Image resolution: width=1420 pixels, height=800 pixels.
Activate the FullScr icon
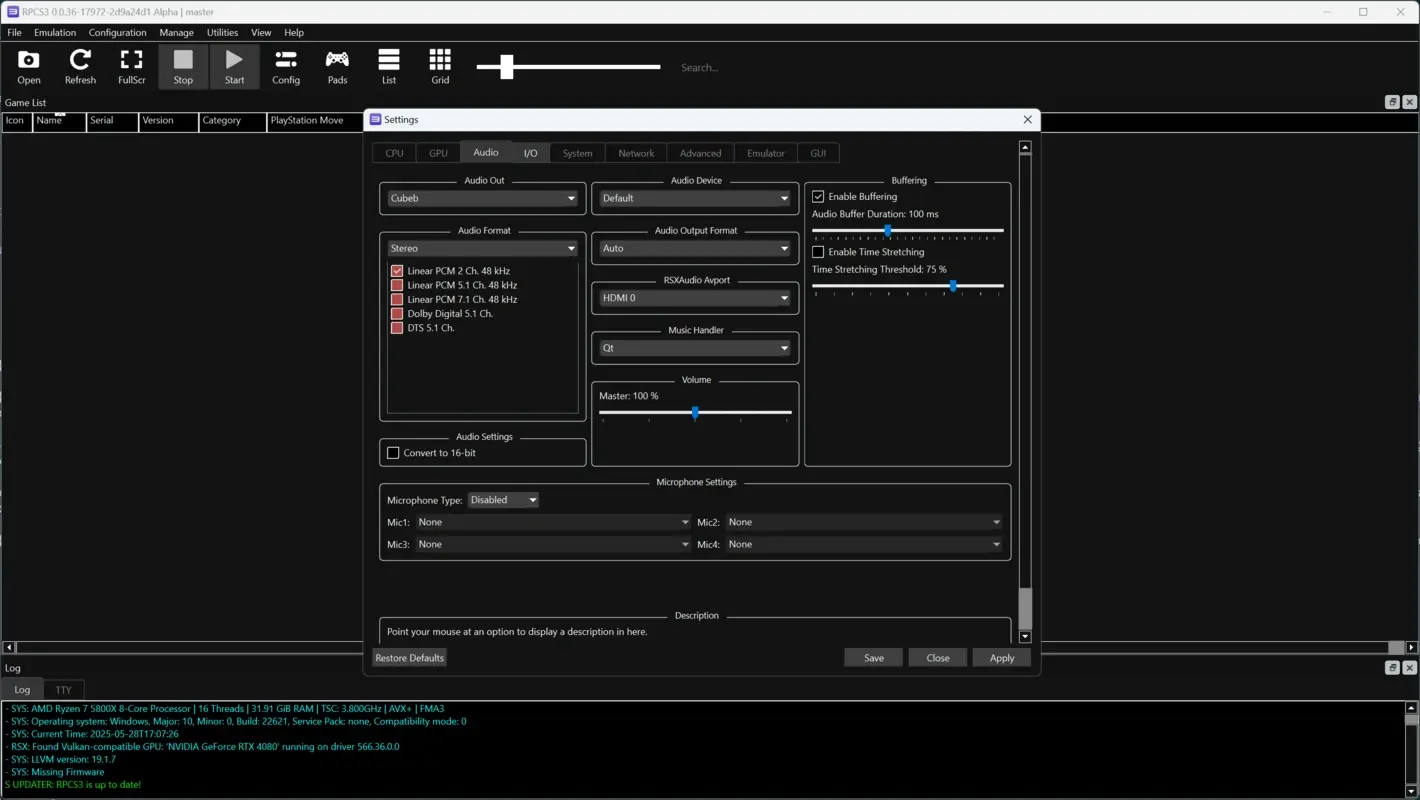131,66
